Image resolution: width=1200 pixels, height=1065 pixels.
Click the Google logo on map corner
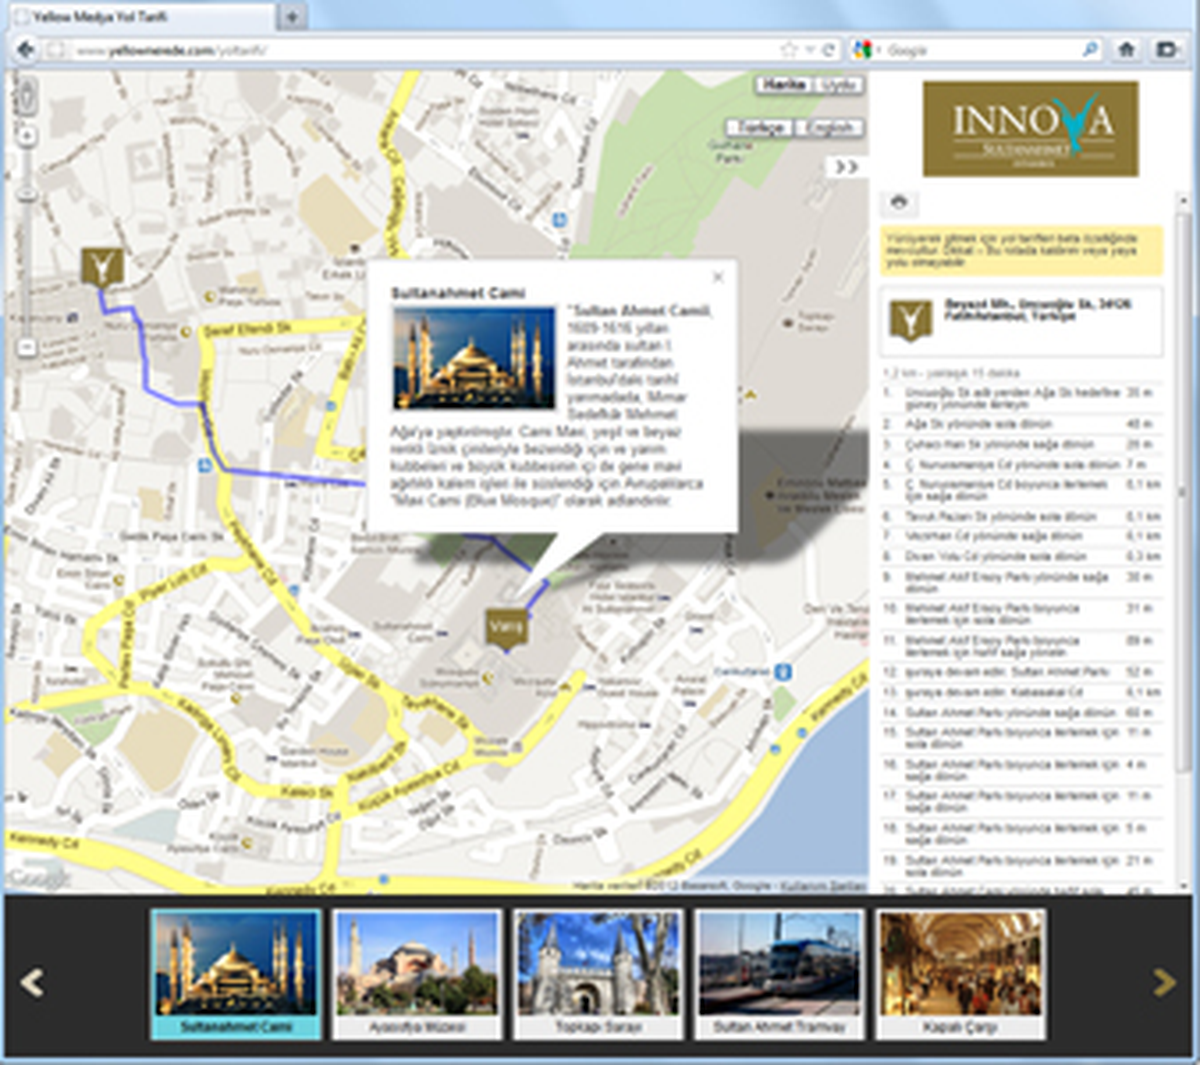tap(38, 878)
